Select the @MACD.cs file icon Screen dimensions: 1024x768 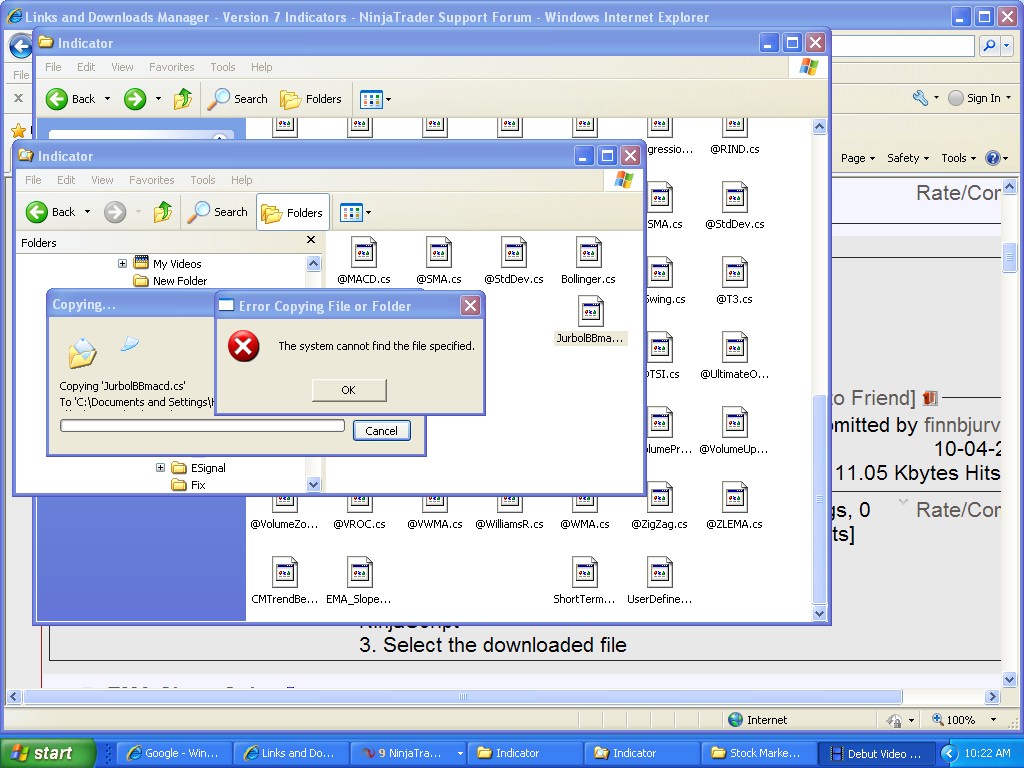point(364,261)
